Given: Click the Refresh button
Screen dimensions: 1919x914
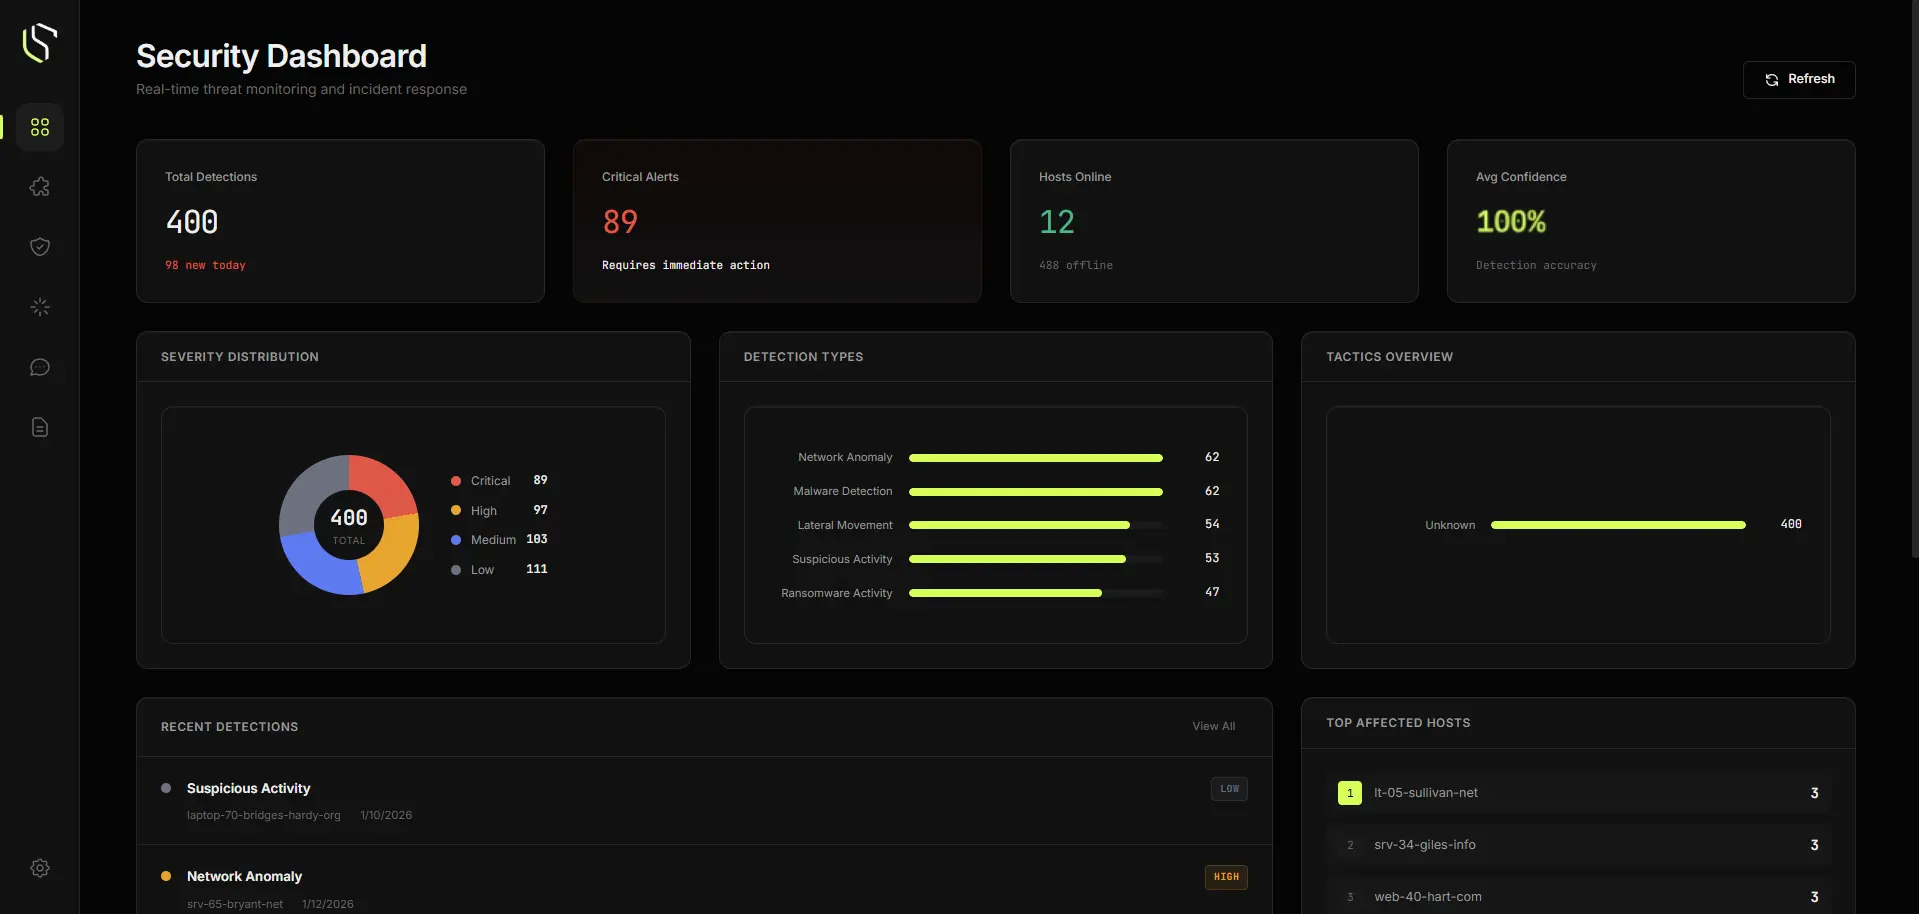Looking at the screenshot, I should coord(1798,79).
